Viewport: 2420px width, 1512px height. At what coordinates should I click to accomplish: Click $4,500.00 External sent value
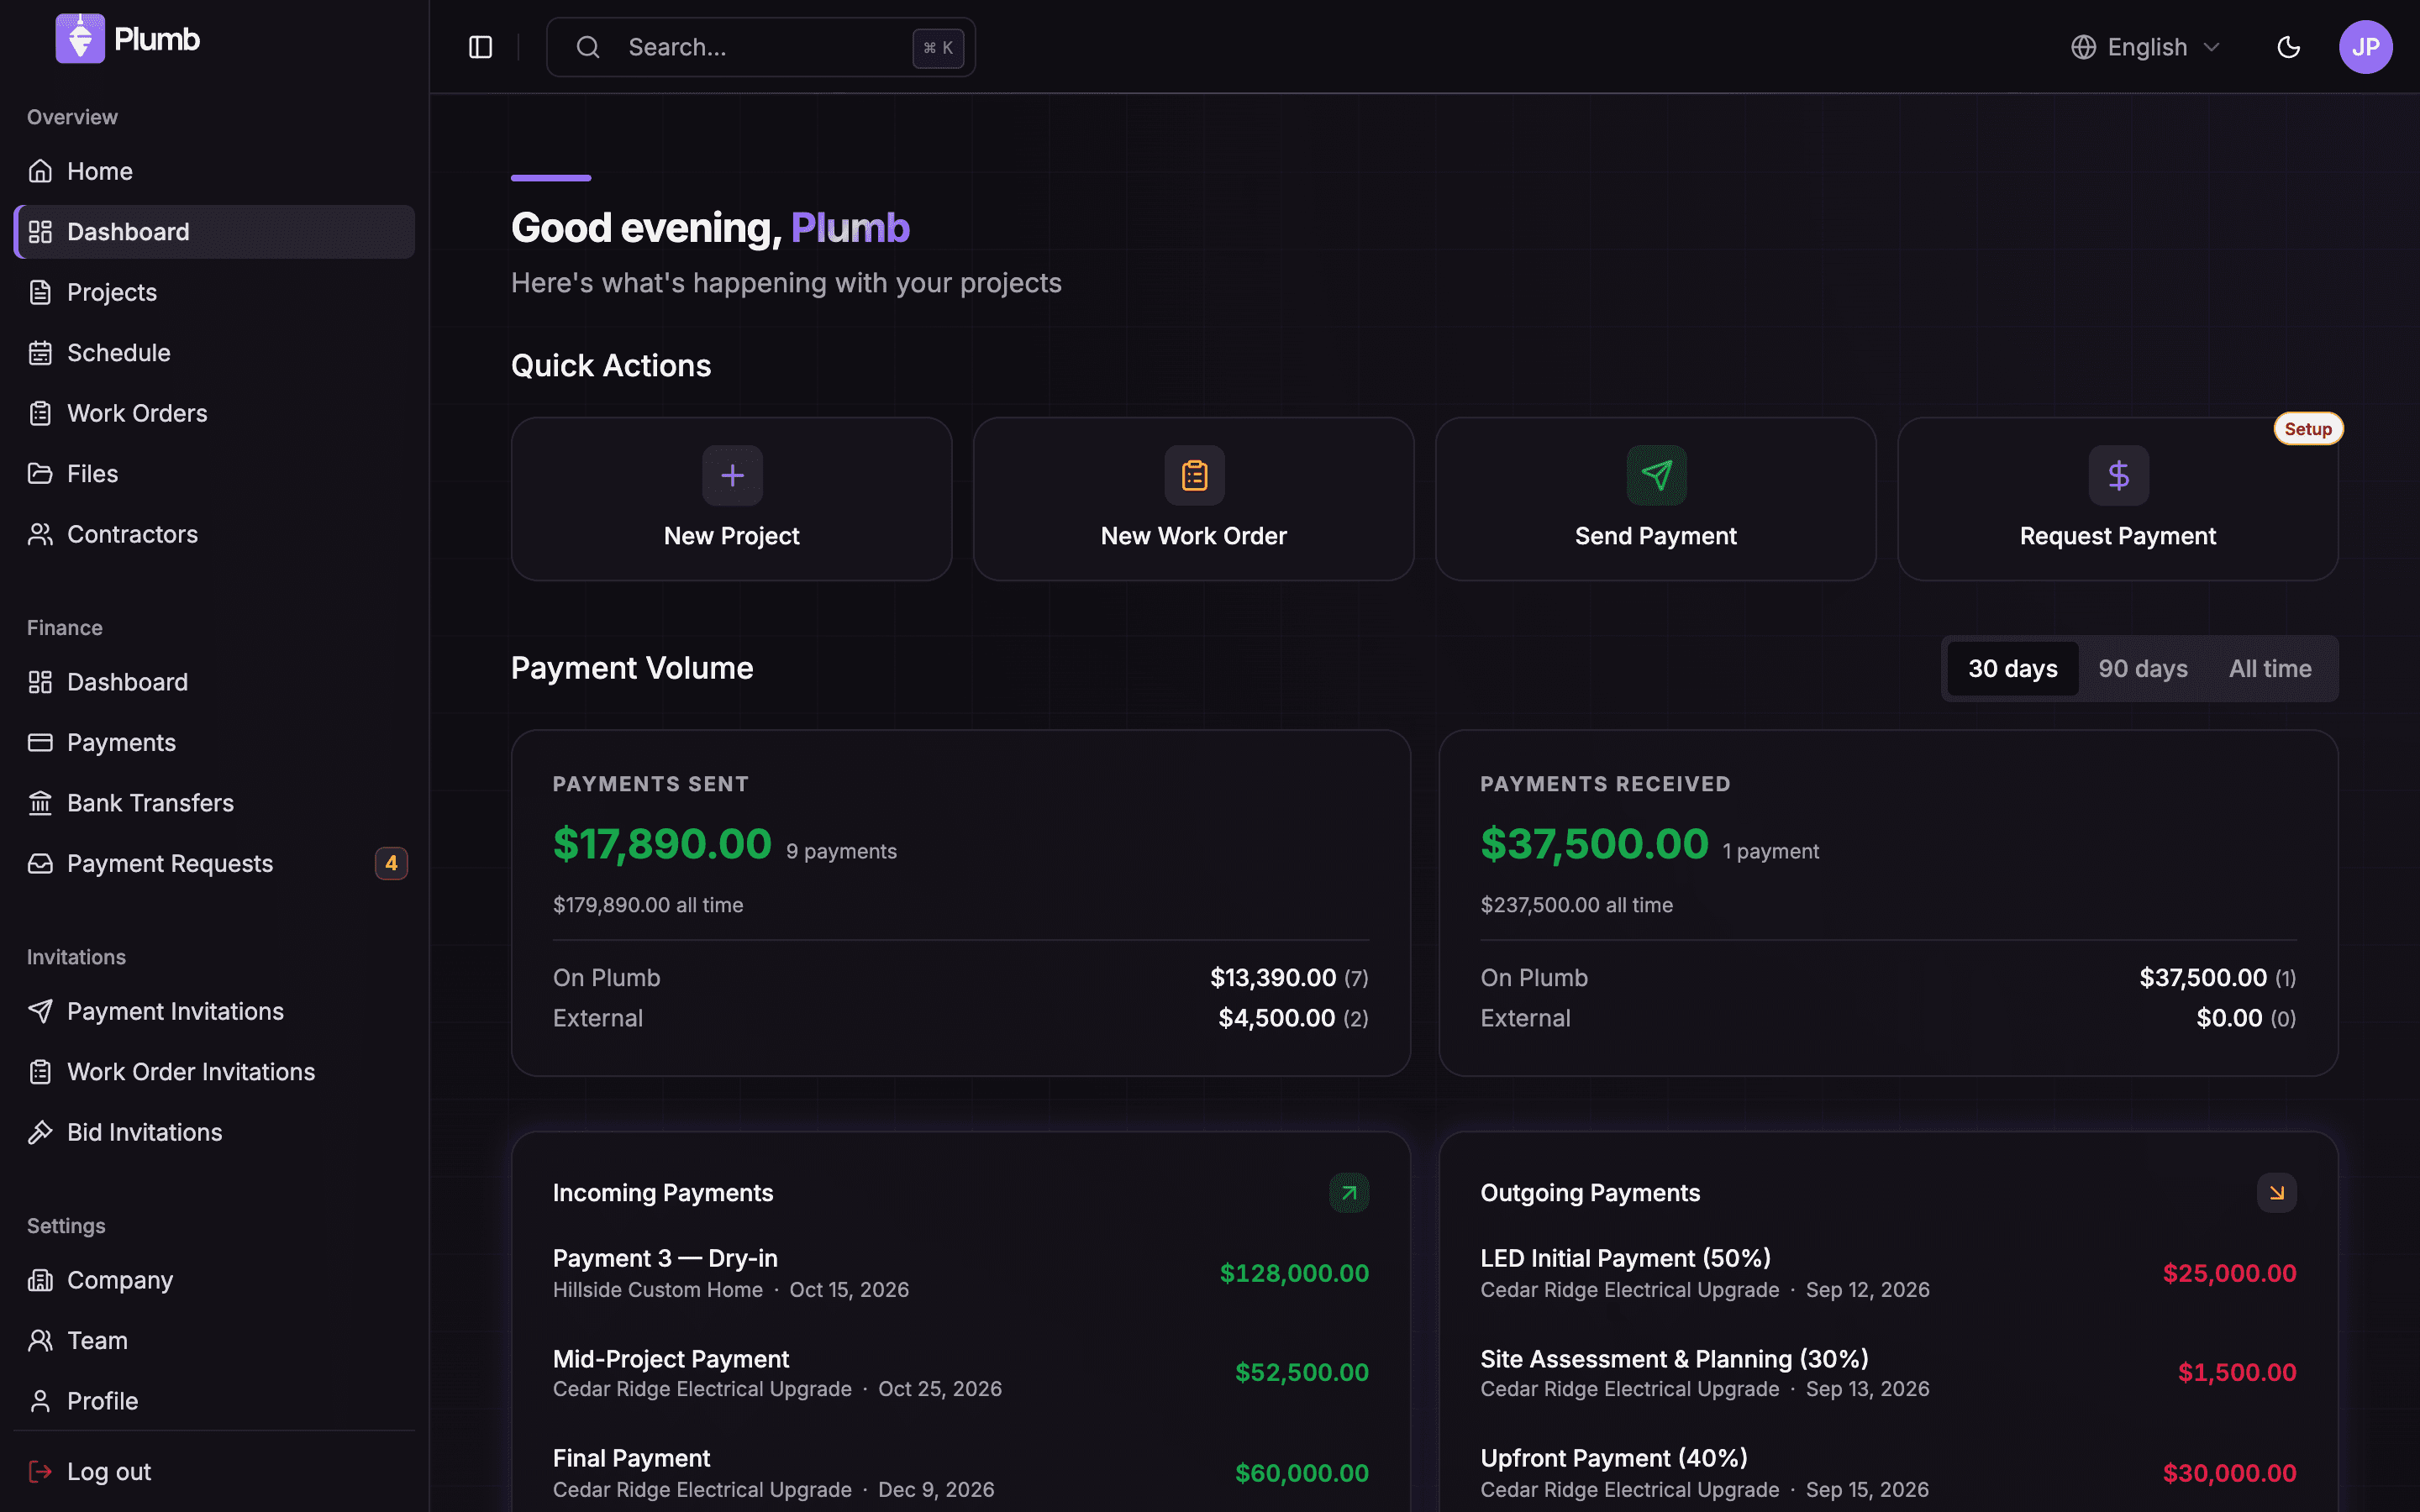1276,1018
